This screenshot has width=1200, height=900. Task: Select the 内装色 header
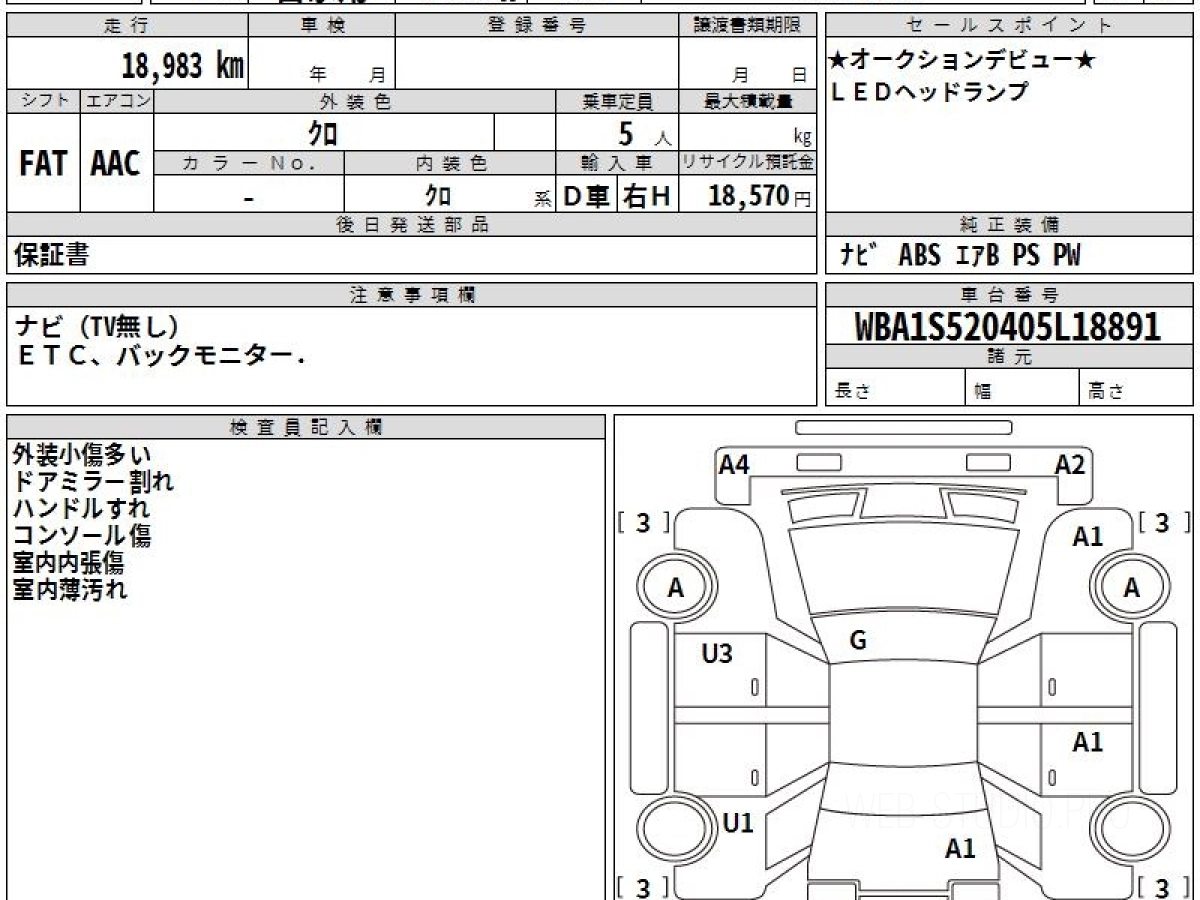[x=450, y=162]
